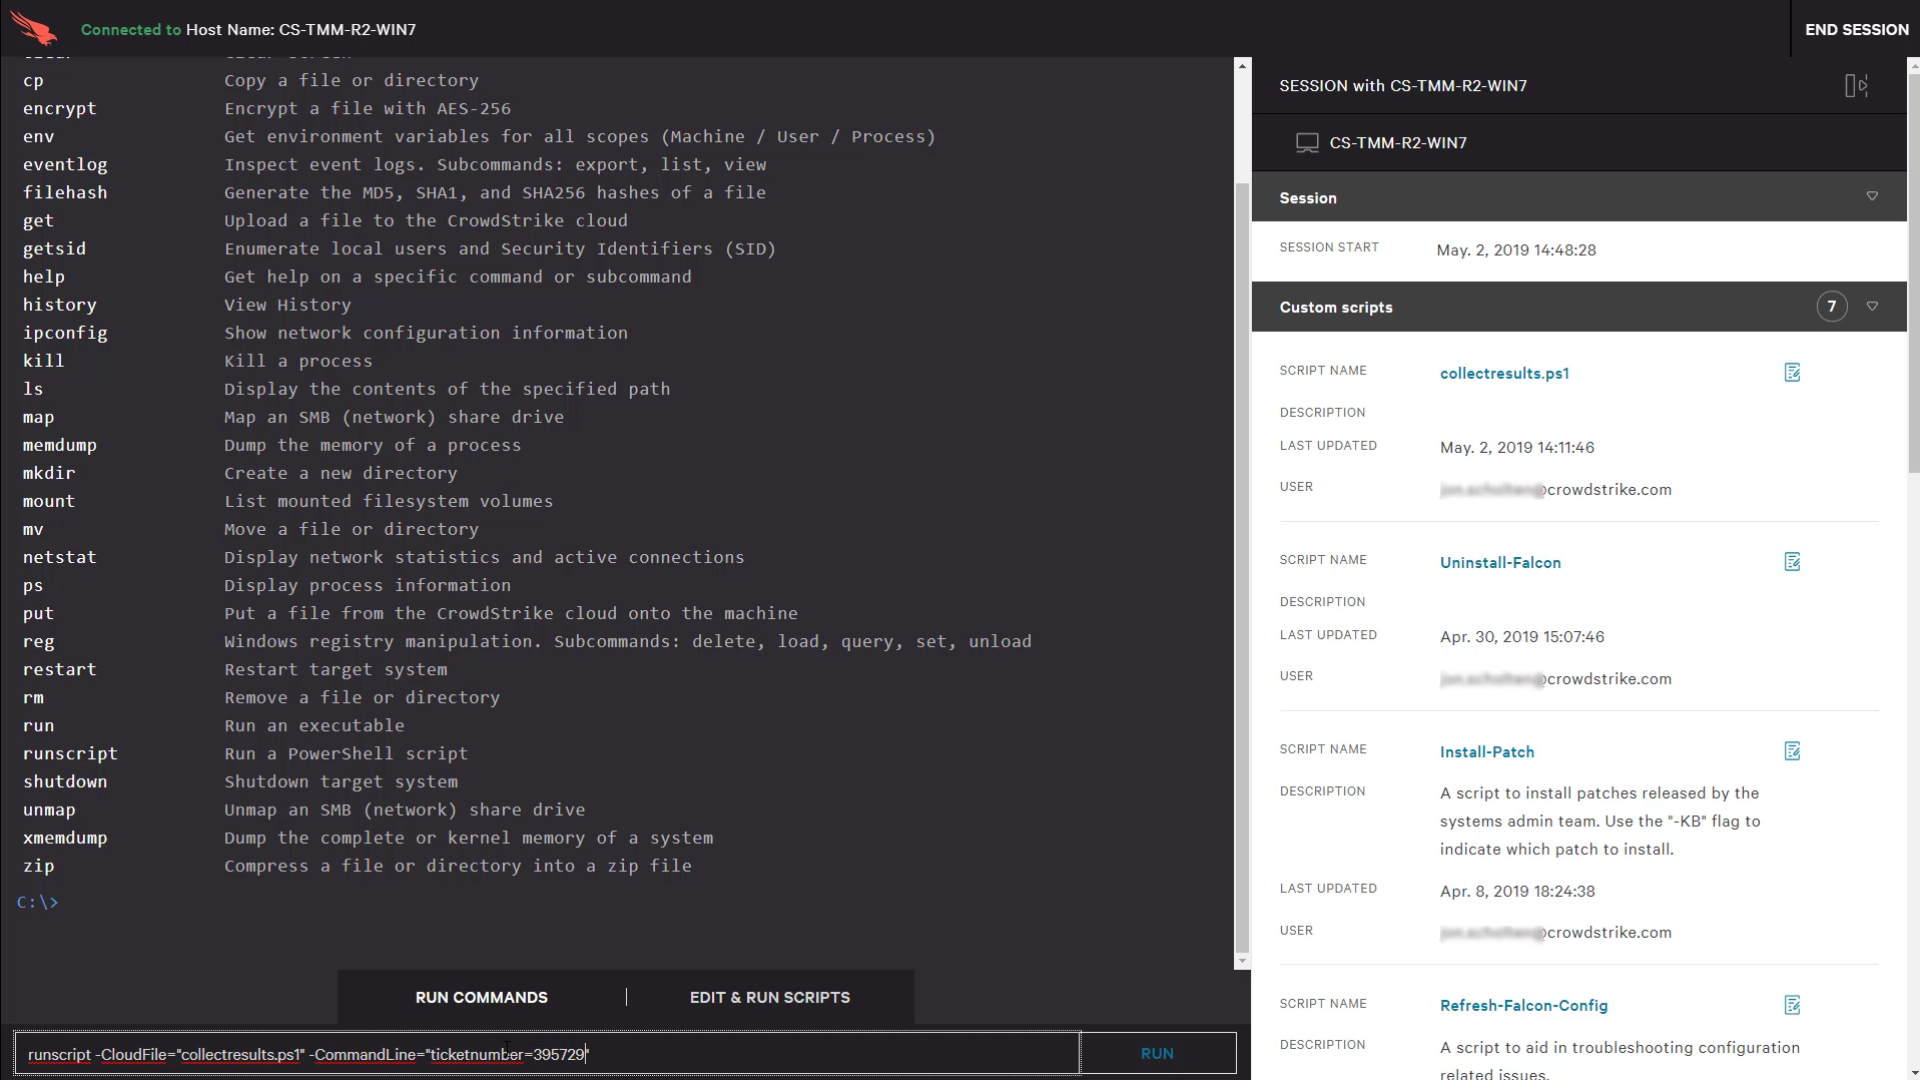Click the Install-Patch description paragraph
This screenshot has height=1080, width=1920.
coord(1600,821)
